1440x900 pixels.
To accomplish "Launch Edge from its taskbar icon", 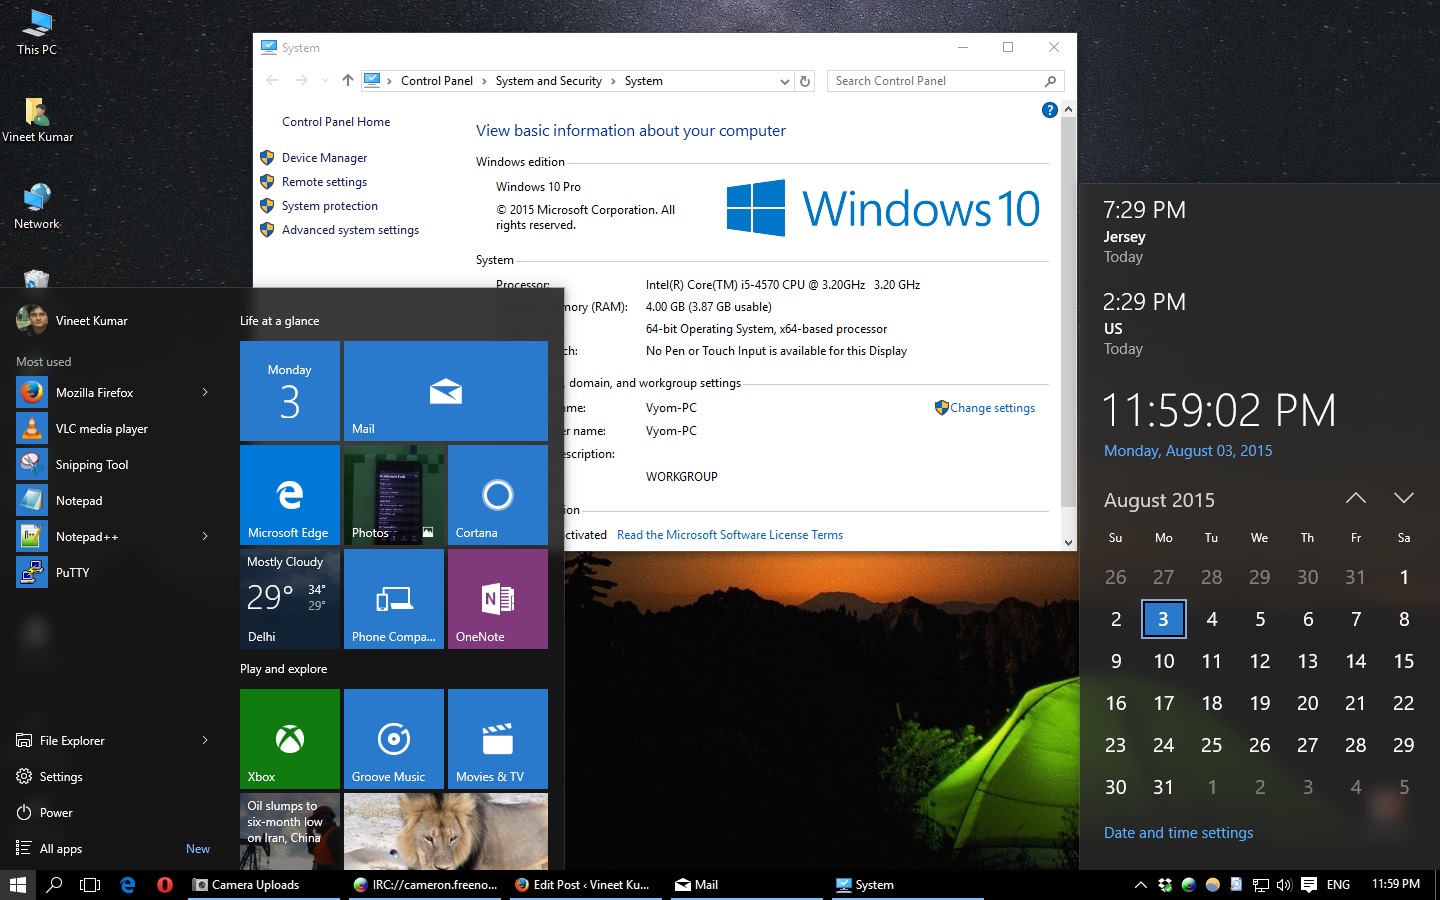I will 128,885.
